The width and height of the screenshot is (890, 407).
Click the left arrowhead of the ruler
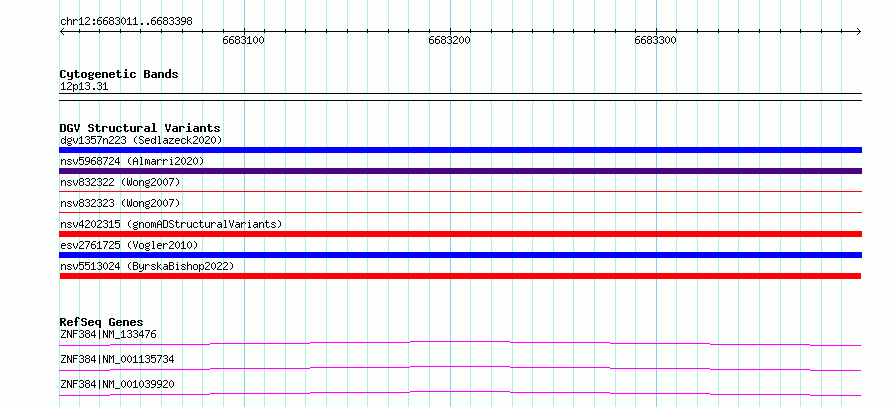click(x=62, y=31)
